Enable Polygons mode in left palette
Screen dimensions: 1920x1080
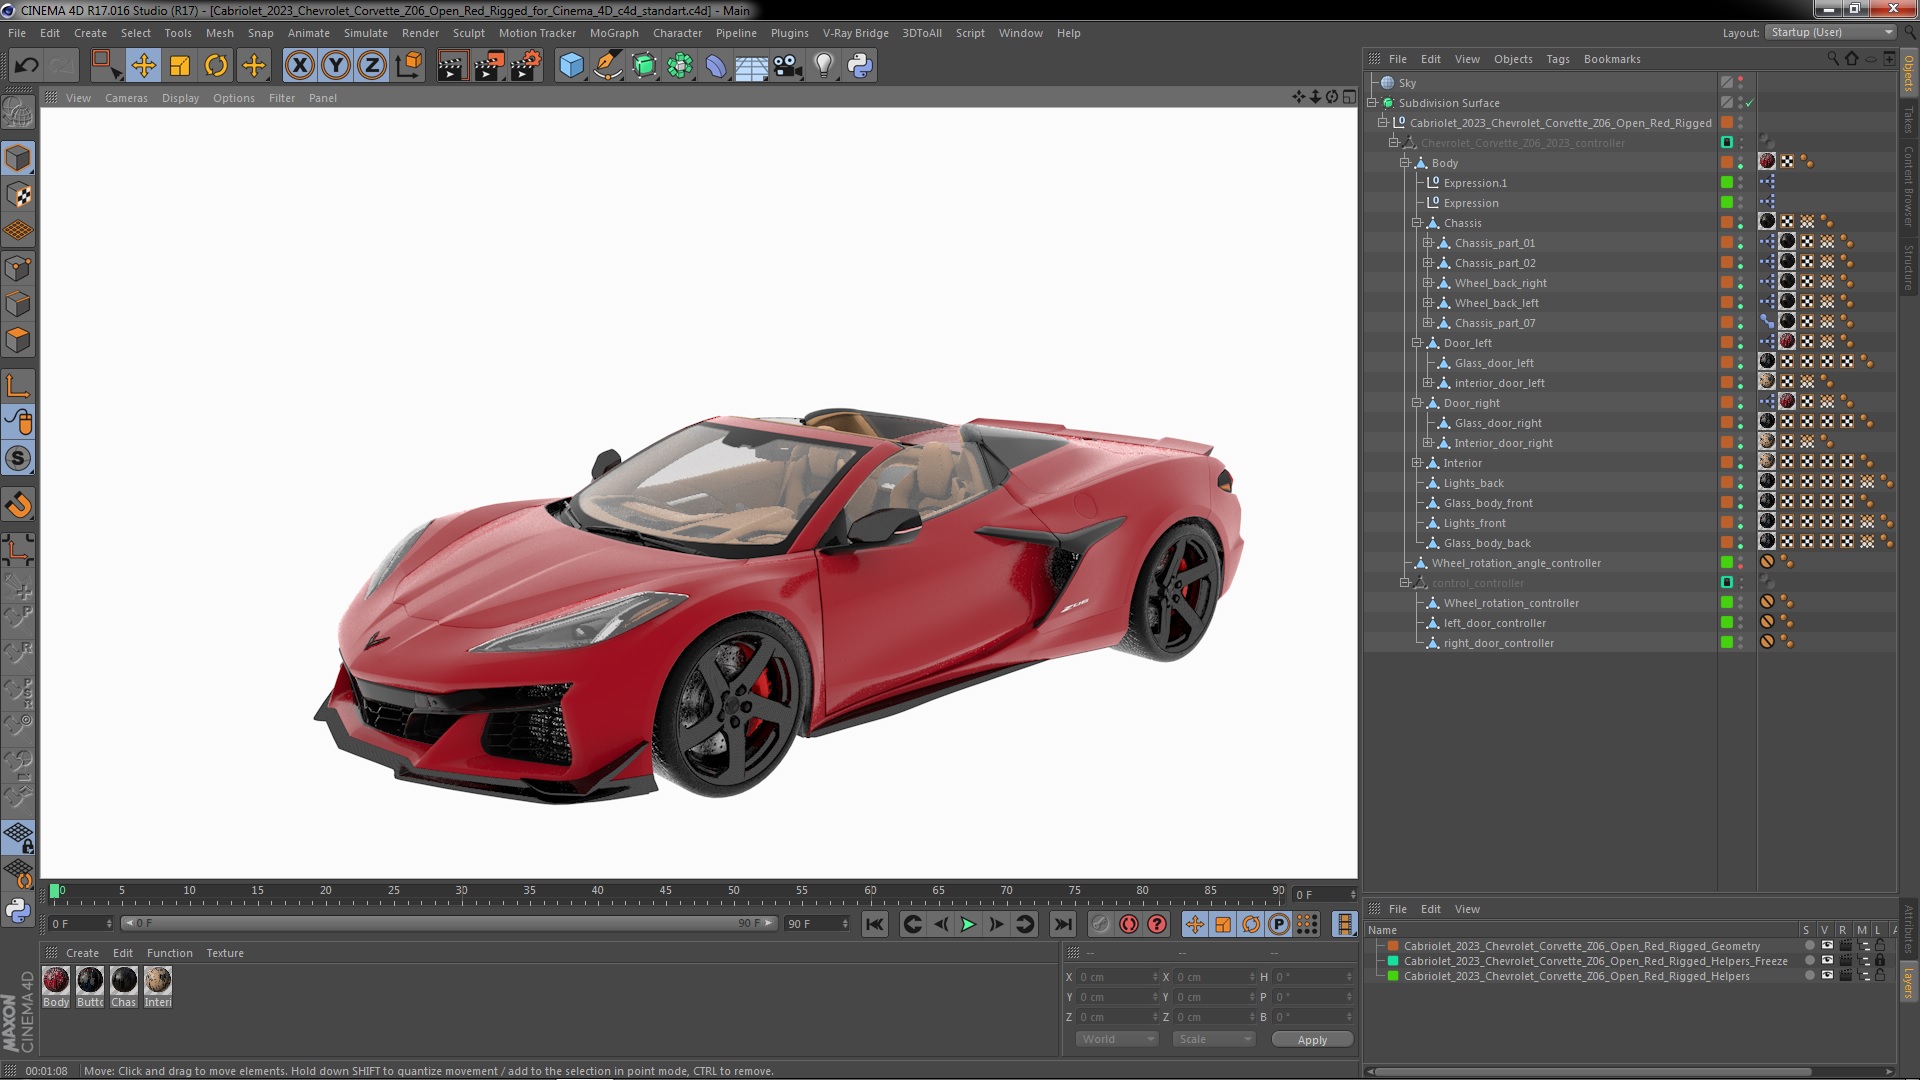pyautogui.click(x=18, y=341)
